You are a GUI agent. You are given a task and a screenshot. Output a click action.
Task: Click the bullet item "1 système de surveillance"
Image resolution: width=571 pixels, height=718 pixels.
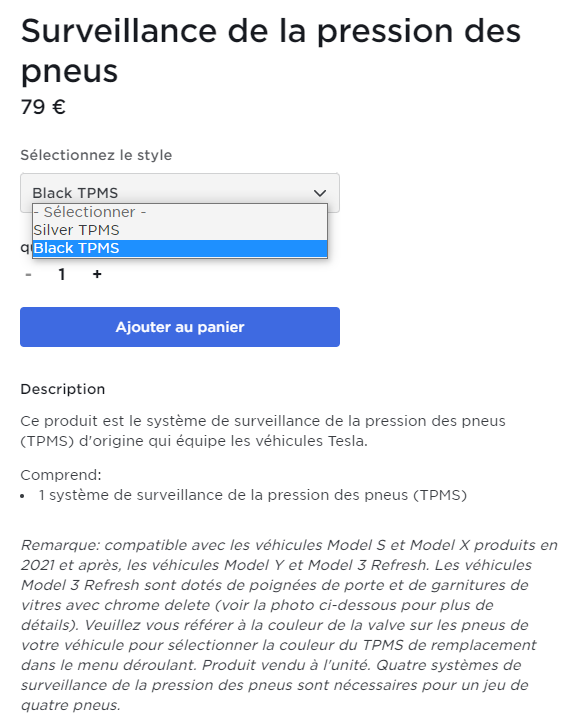(x=253, y=495)
